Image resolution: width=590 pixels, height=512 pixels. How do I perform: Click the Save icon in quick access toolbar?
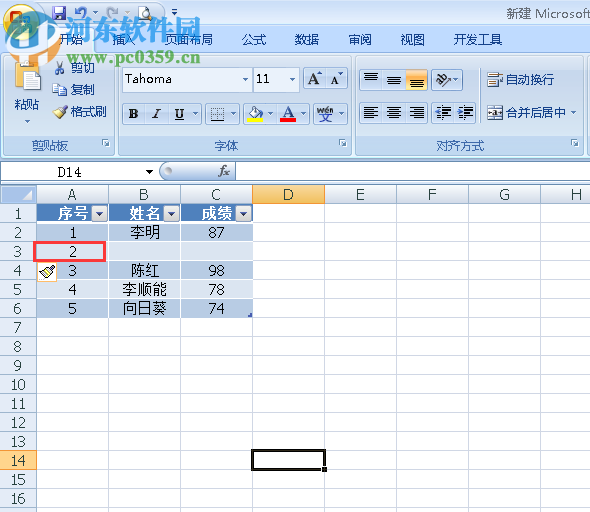coord(59,13)
